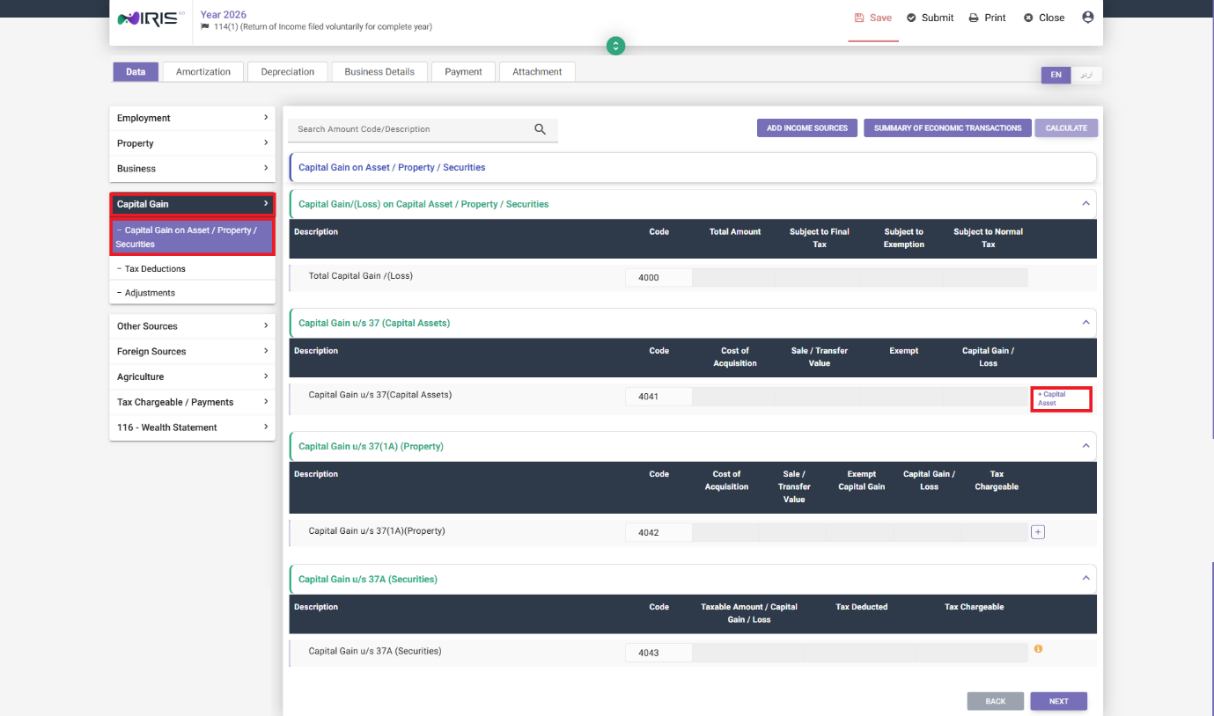Open Tax Deductions under Capital Gain

pyautogui.click(x=192, y=269)
